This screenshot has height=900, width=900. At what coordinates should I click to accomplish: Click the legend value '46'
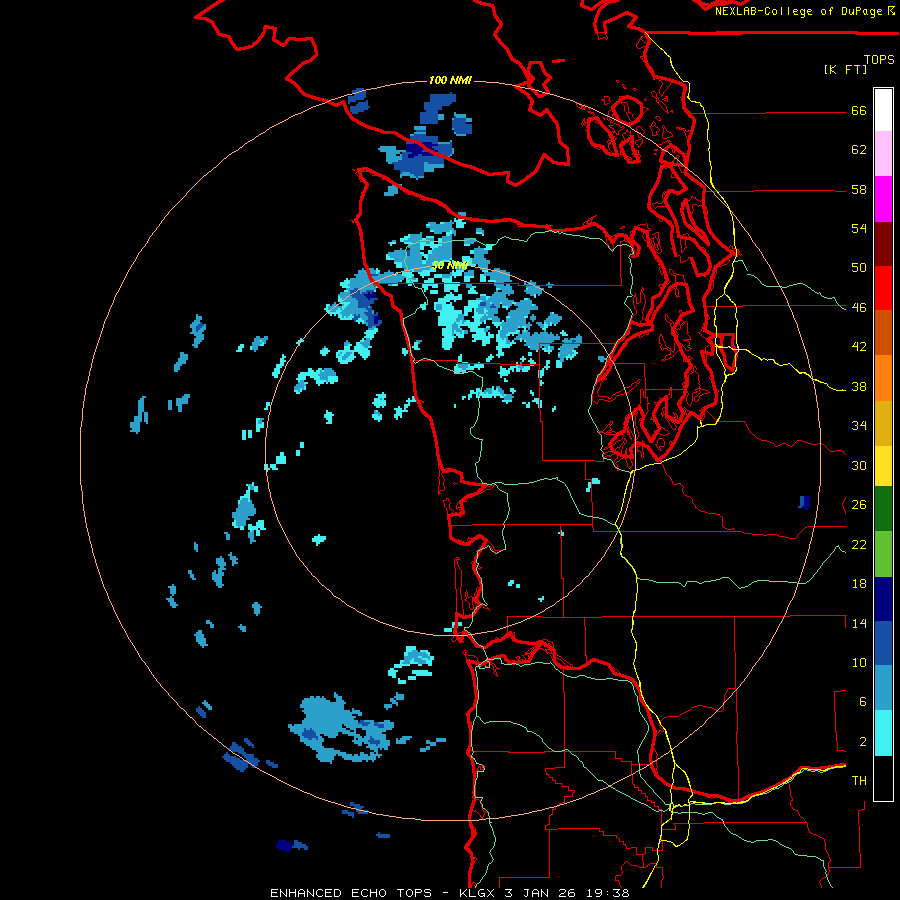coord(859,308)
